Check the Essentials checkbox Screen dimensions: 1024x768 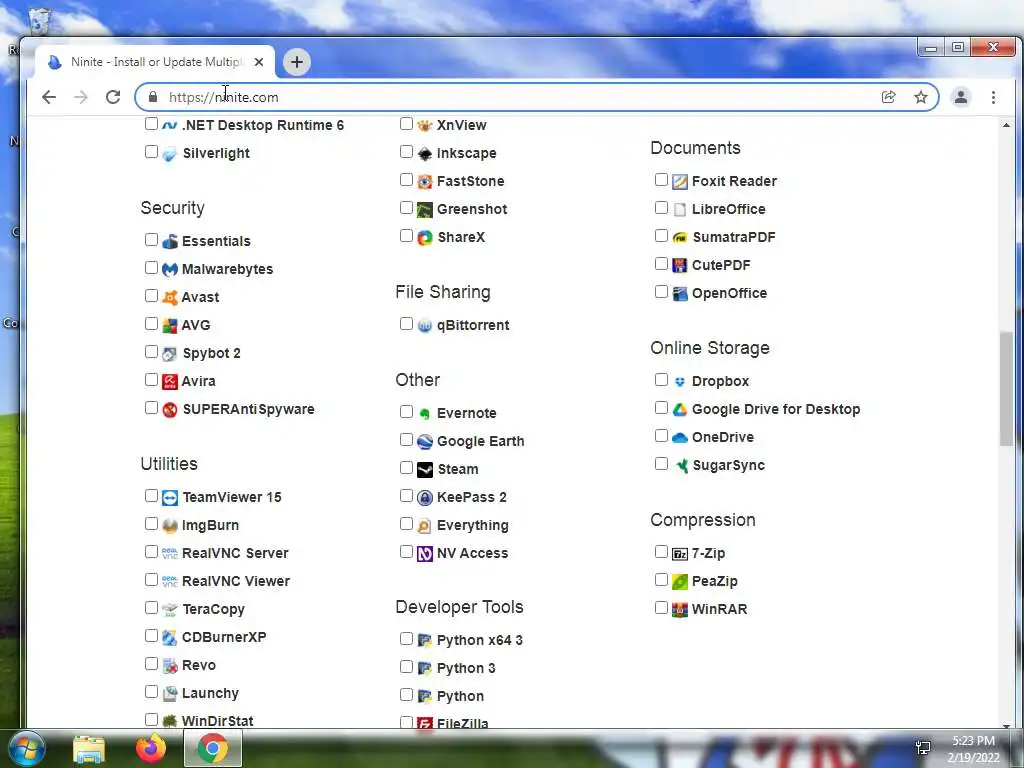tap(151, 240)
